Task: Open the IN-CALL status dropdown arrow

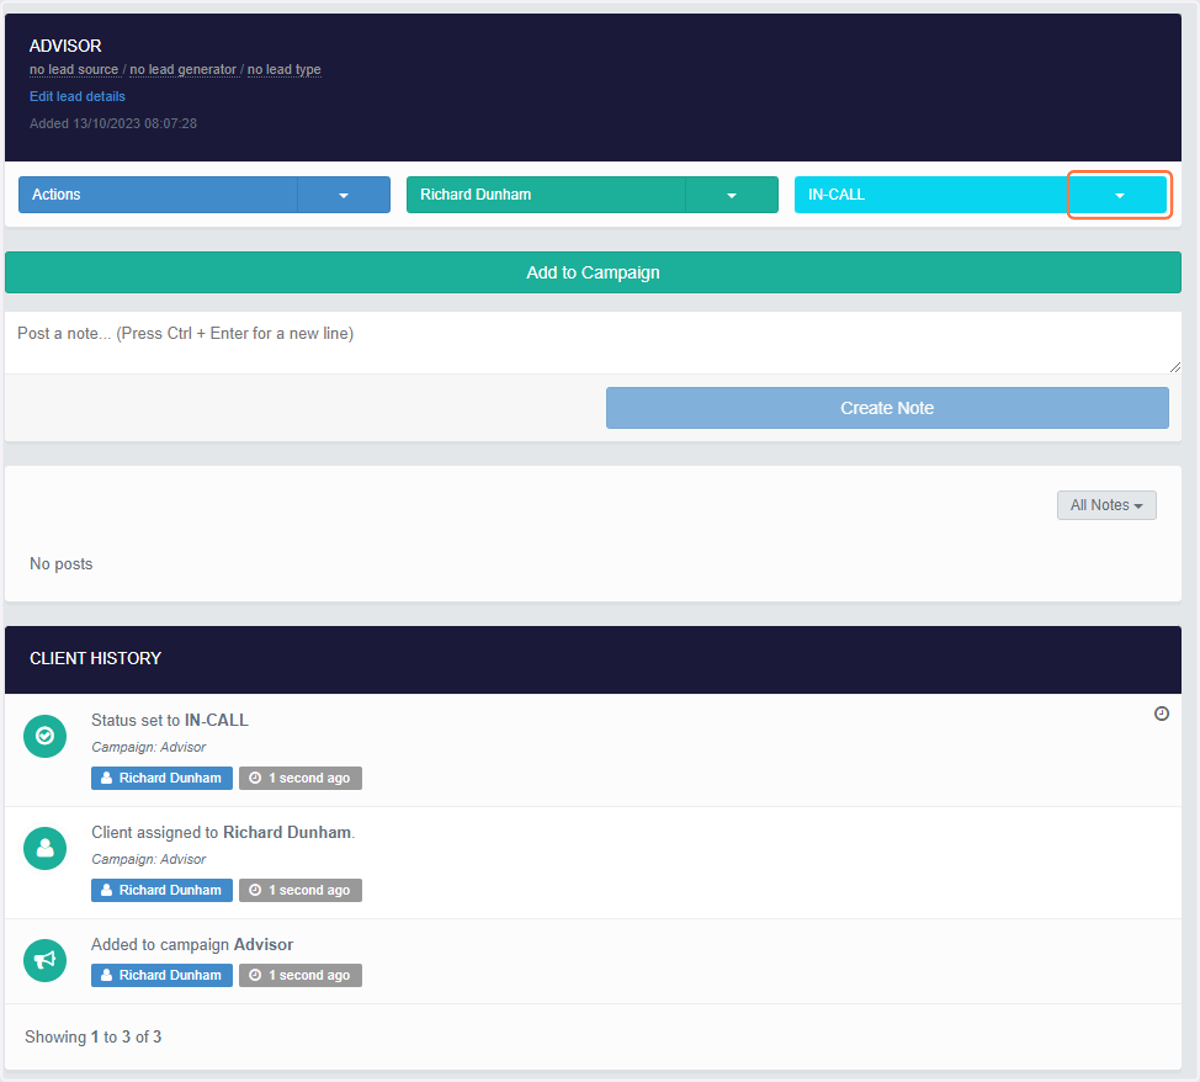Action: (x=1119, y=195)
